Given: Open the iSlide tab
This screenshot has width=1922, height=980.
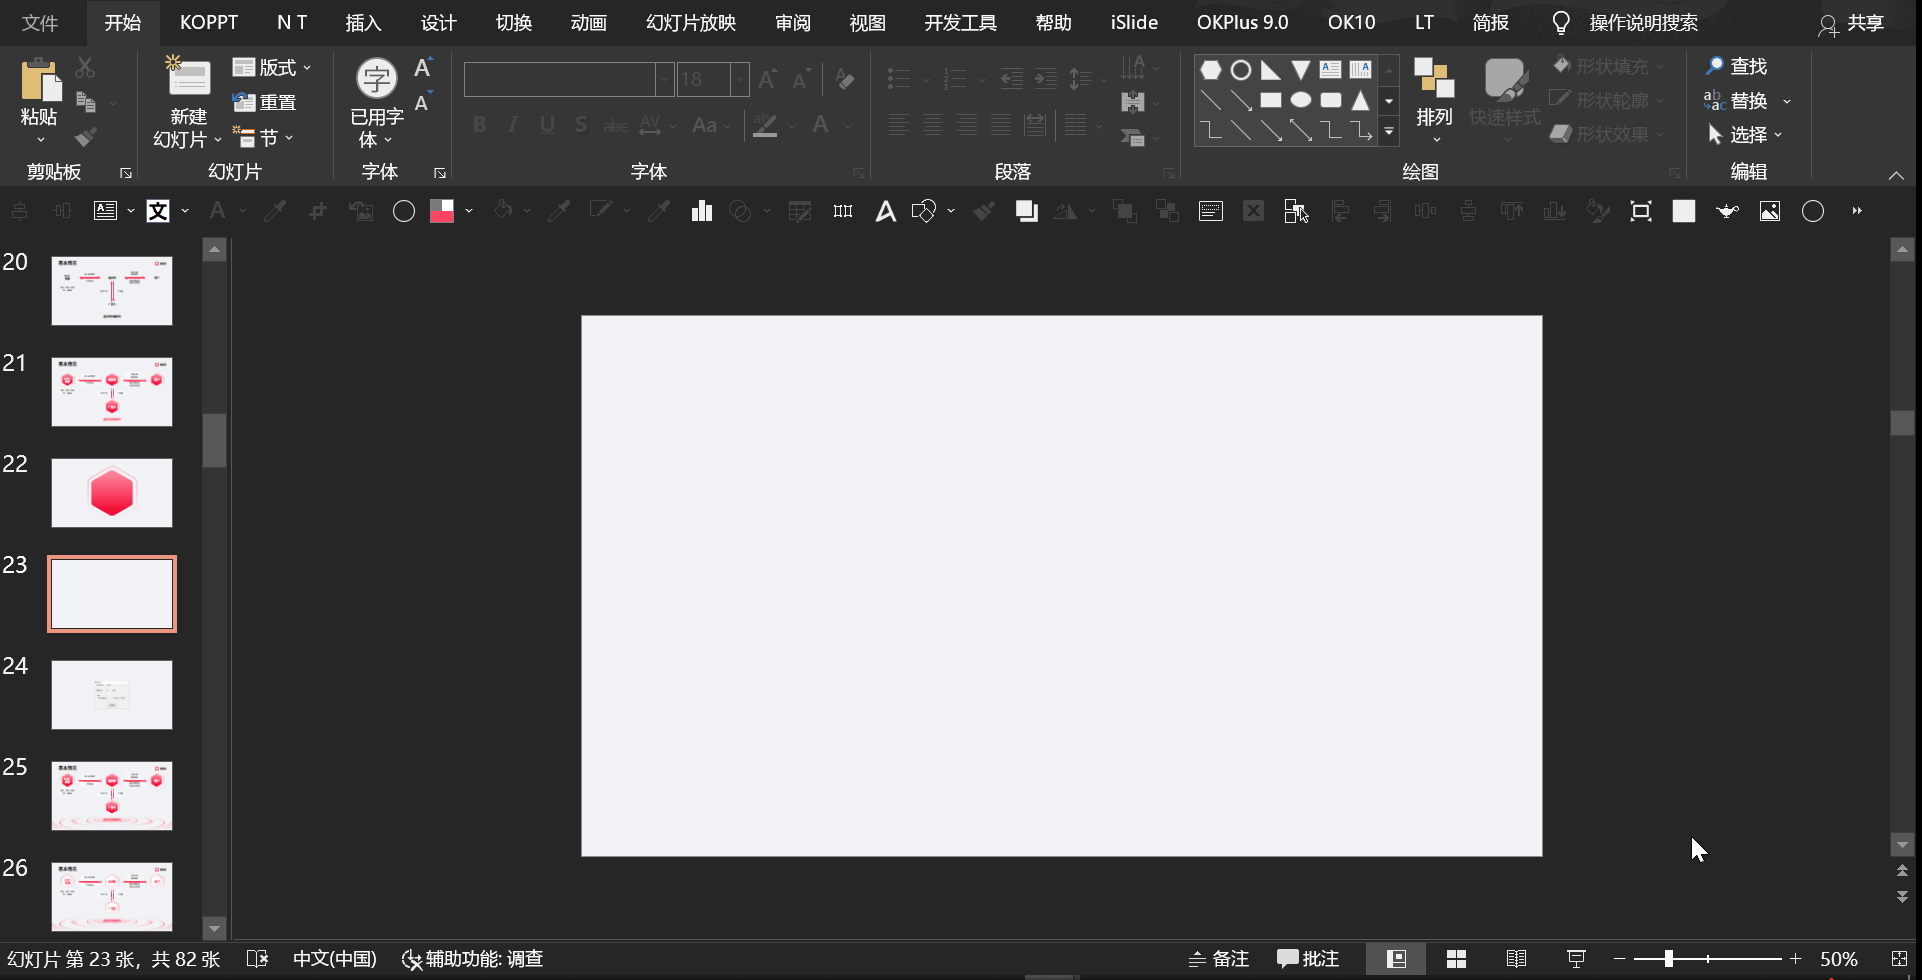Looking at the screenshot, I should [x=1134, y=23].
